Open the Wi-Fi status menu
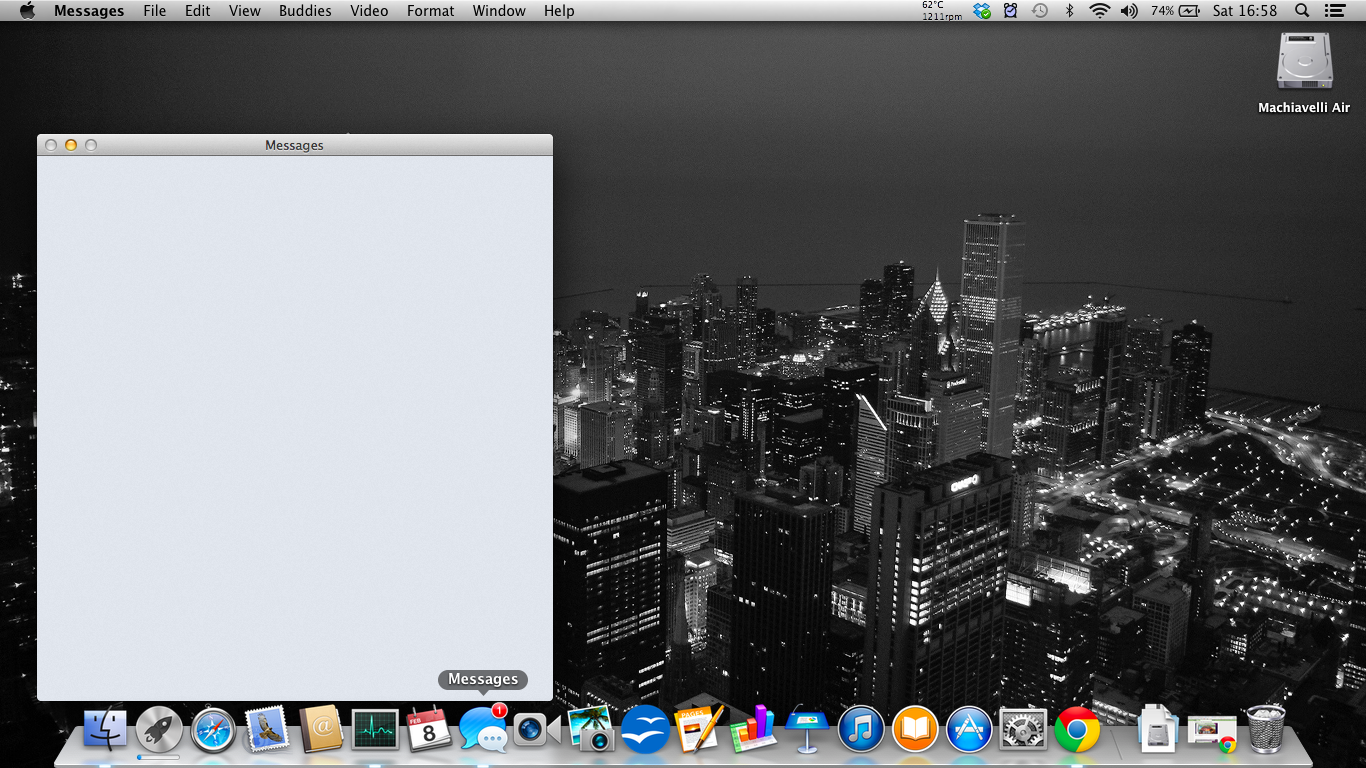This screenshot has width=1366, height=768. [1099, 11]
